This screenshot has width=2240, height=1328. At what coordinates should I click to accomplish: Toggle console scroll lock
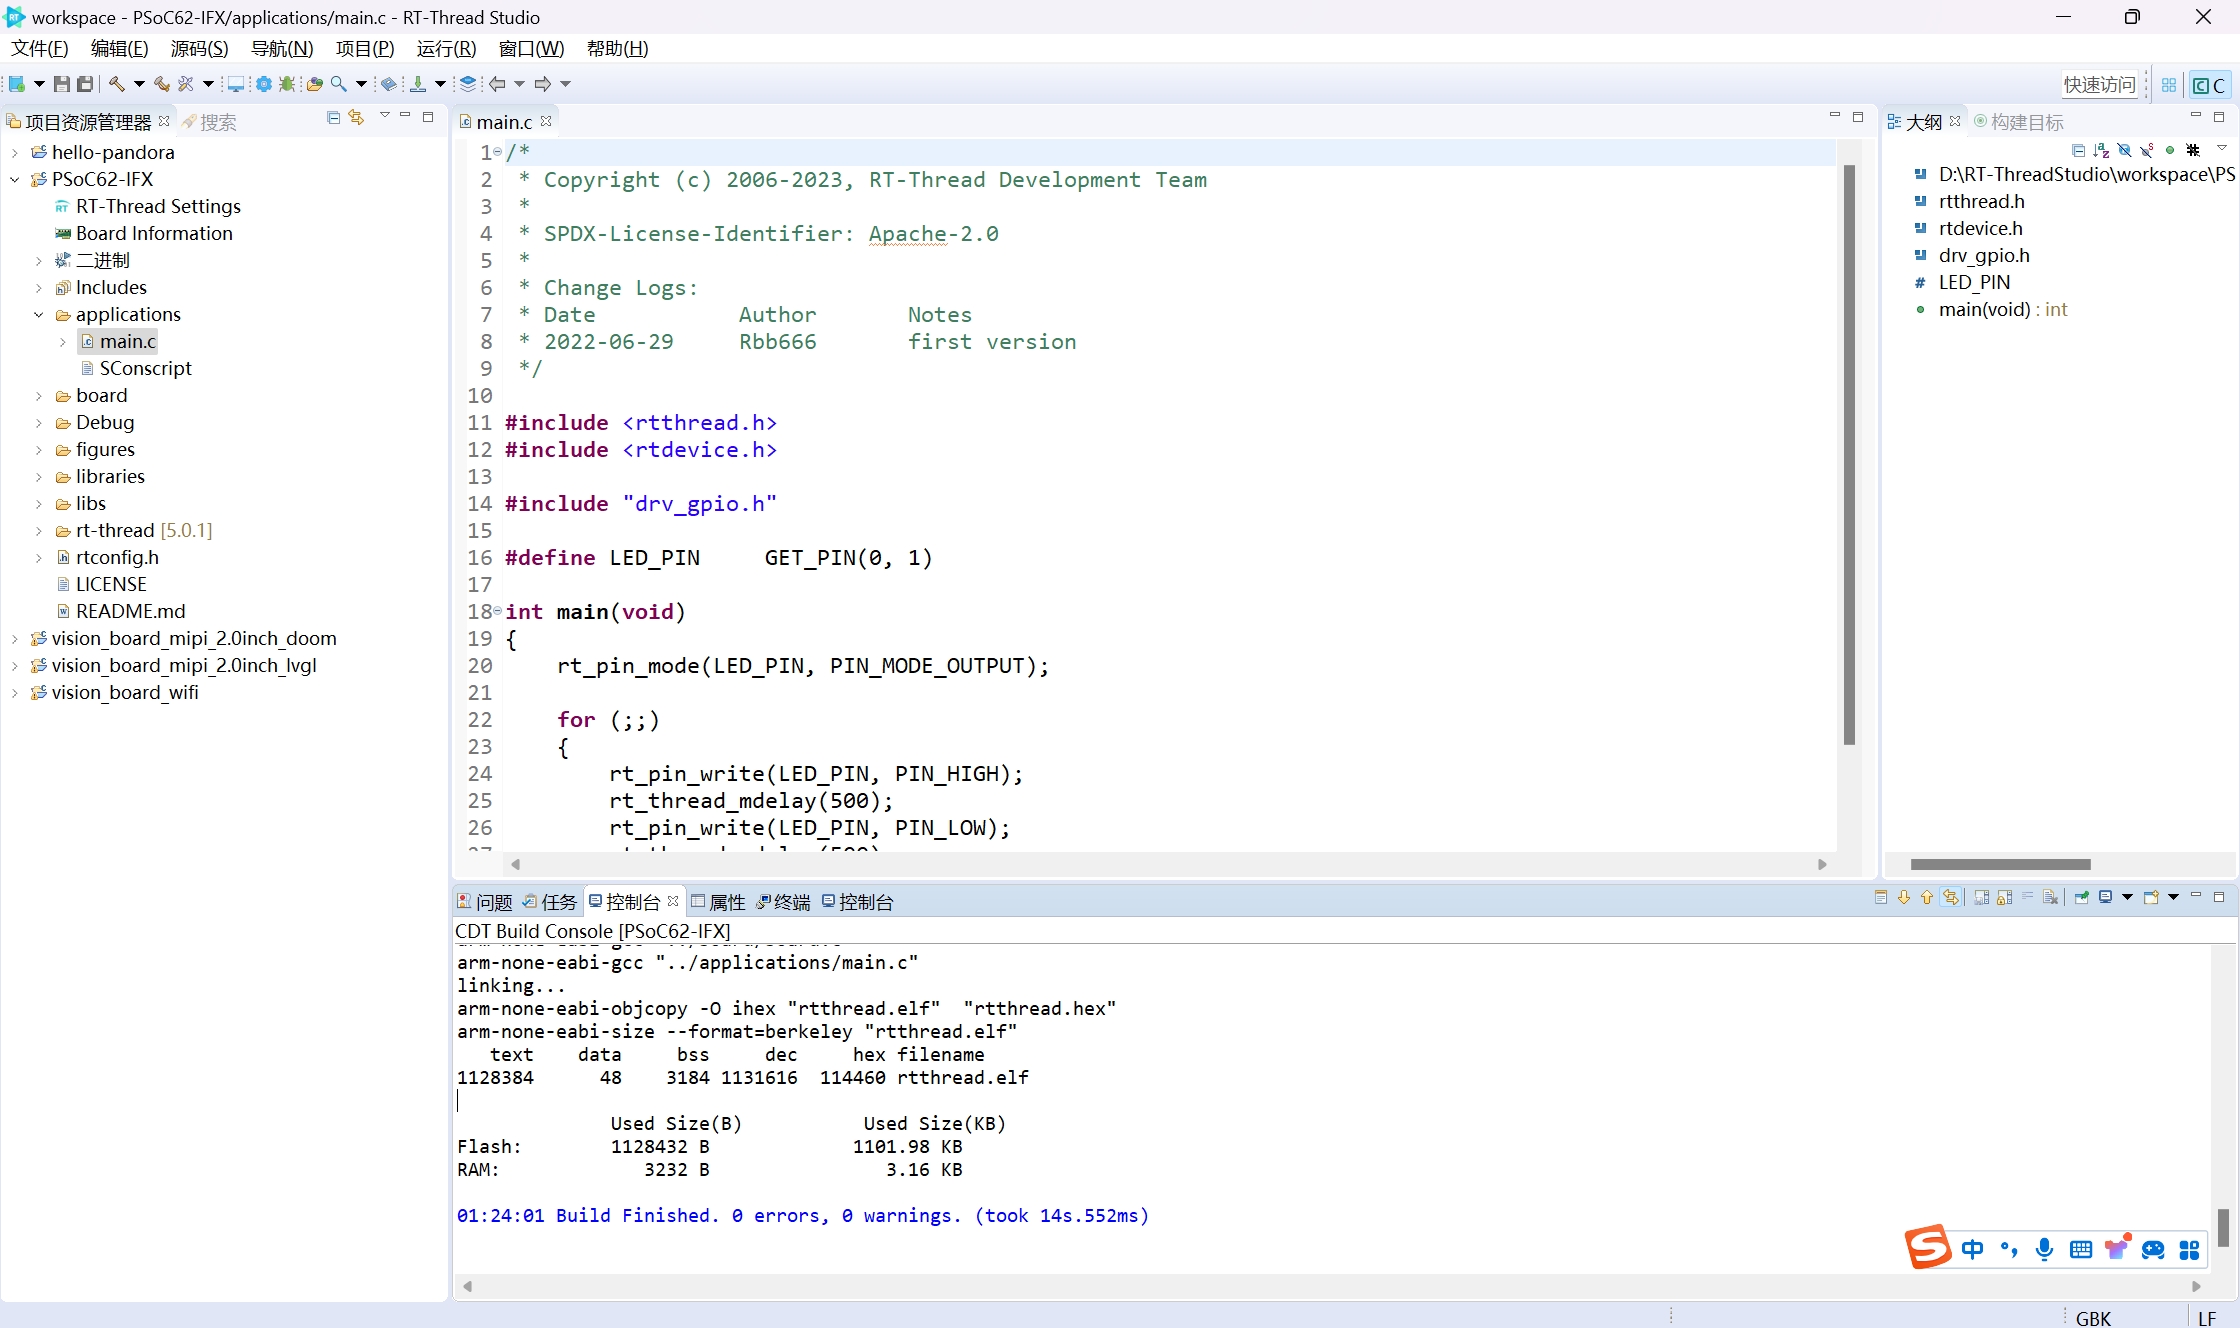point(2004,898)
